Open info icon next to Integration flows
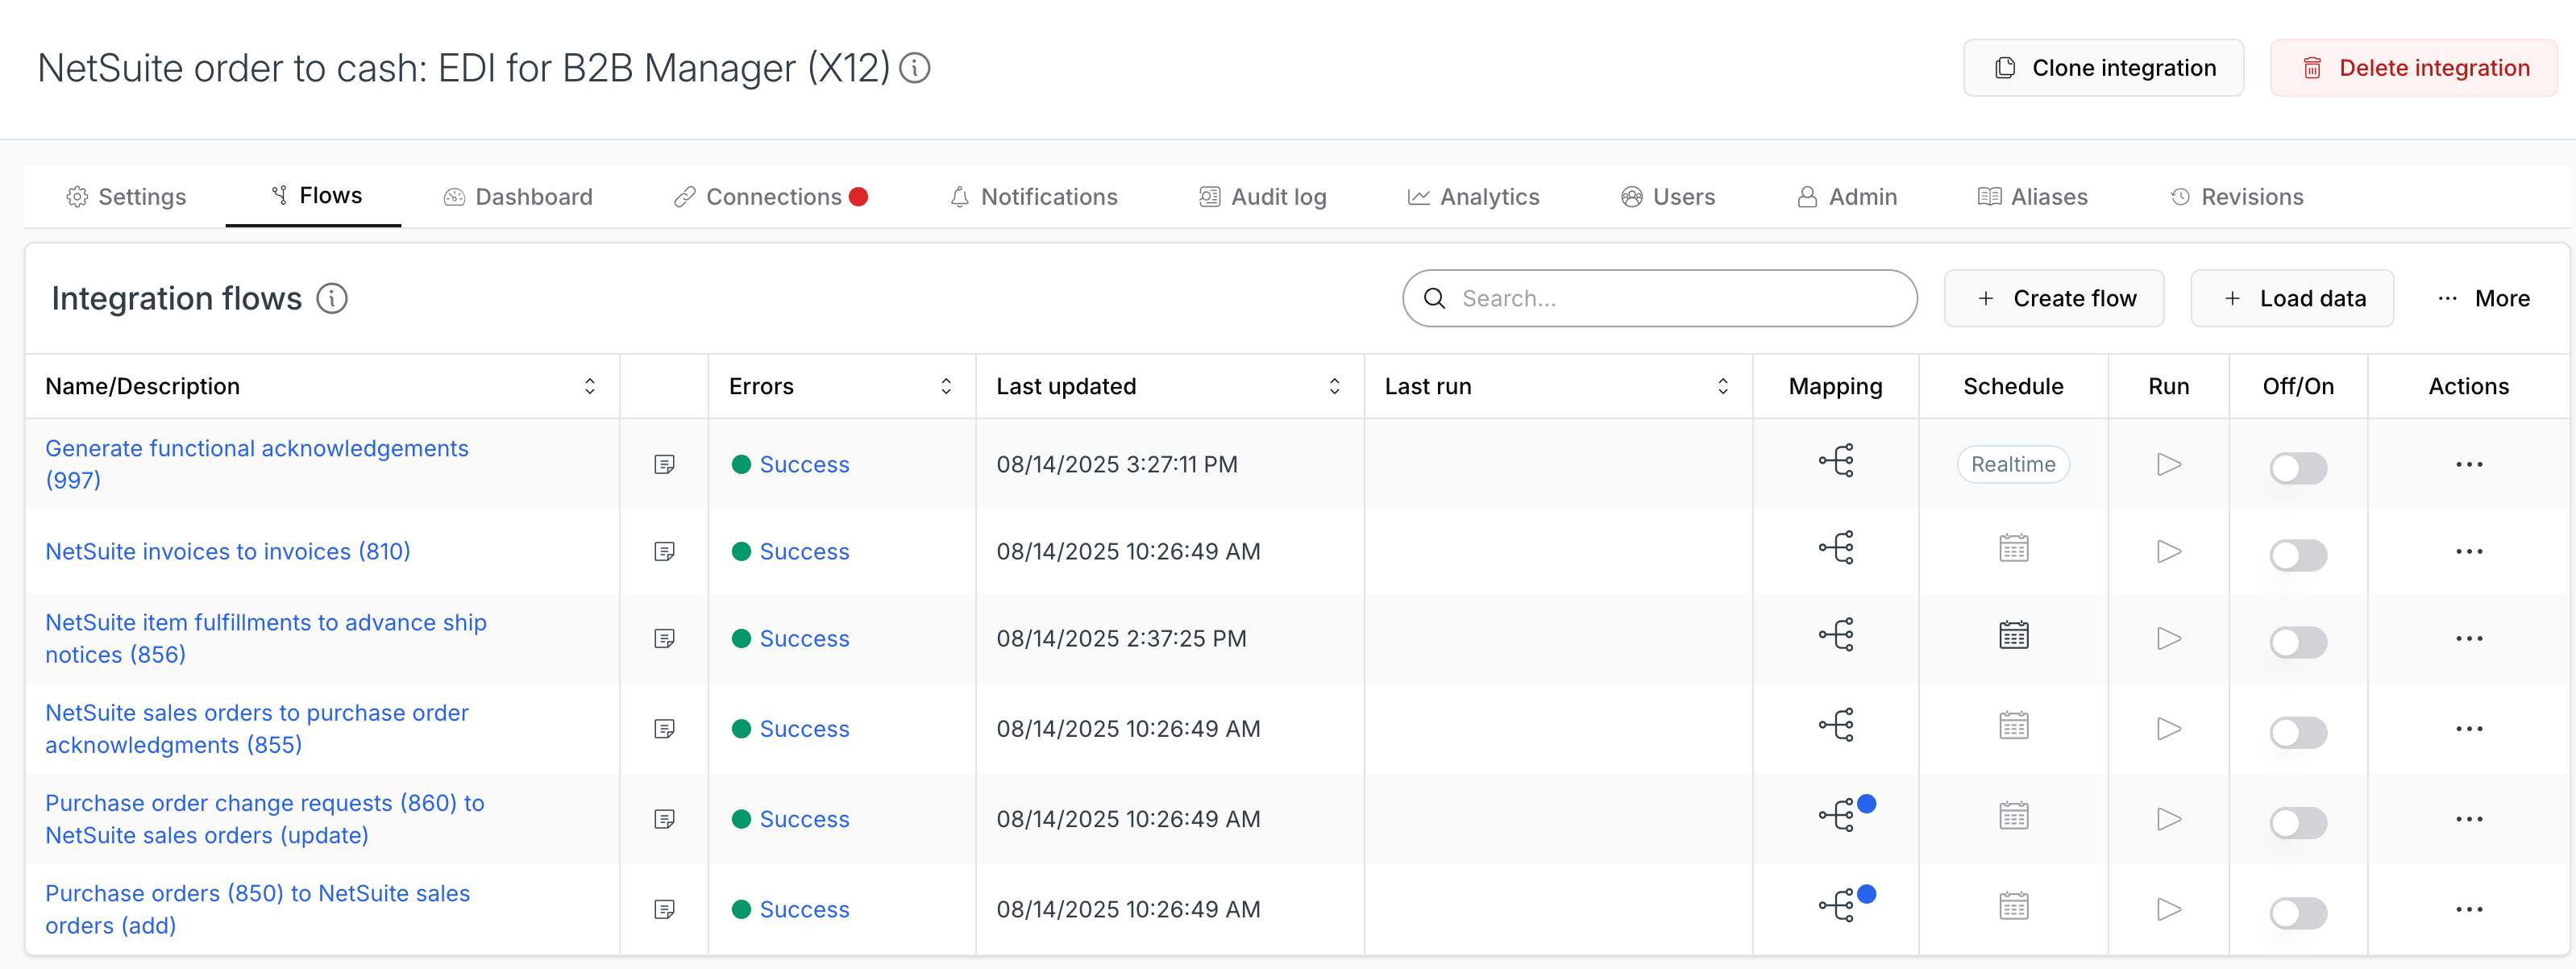 coord(332,298)
